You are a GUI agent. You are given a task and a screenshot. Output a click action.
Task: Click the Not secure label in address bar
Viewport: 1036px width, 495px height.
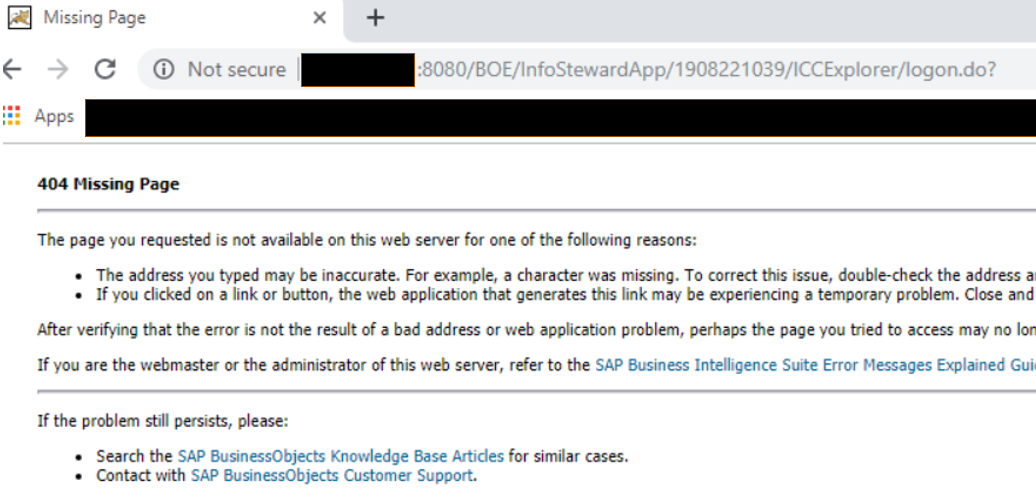click(x=237, y=69)
